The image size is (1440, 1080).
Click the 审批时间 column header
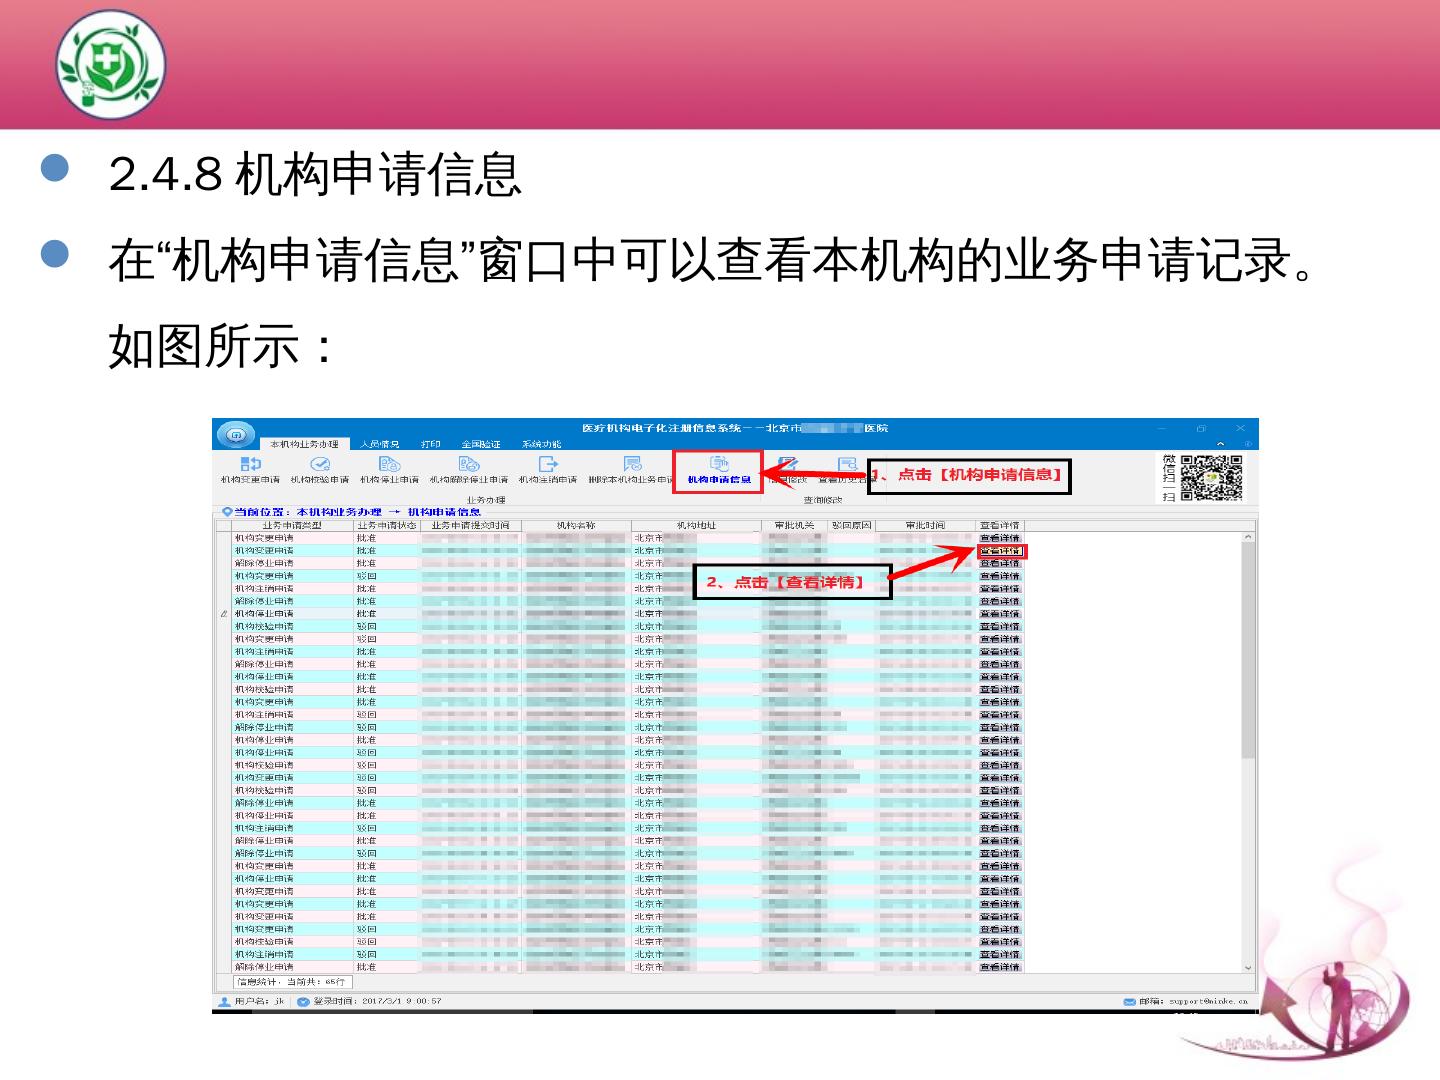coord(925,525)
